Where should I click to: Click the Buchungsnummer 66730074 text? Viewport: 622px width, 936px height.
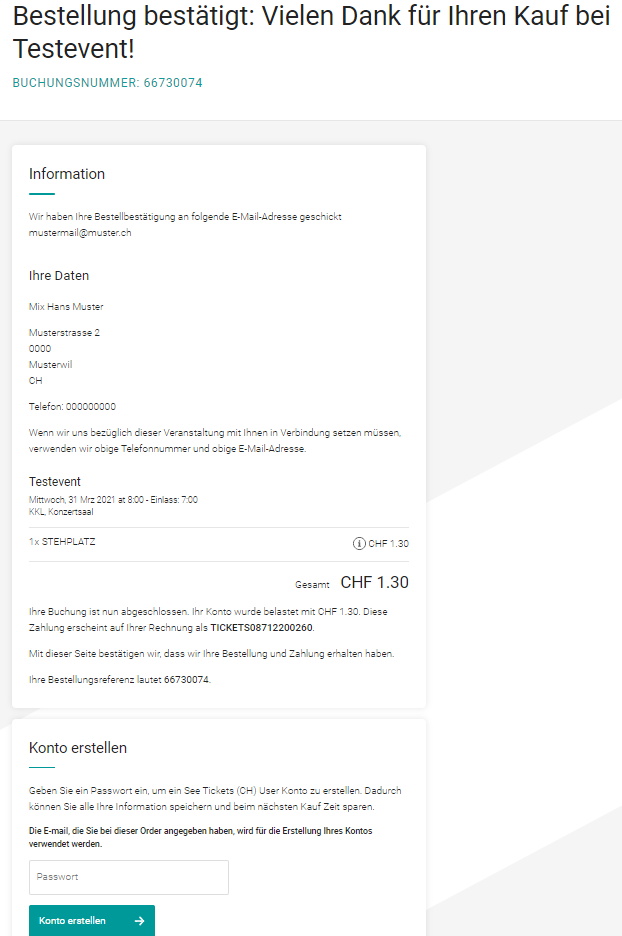107,83
